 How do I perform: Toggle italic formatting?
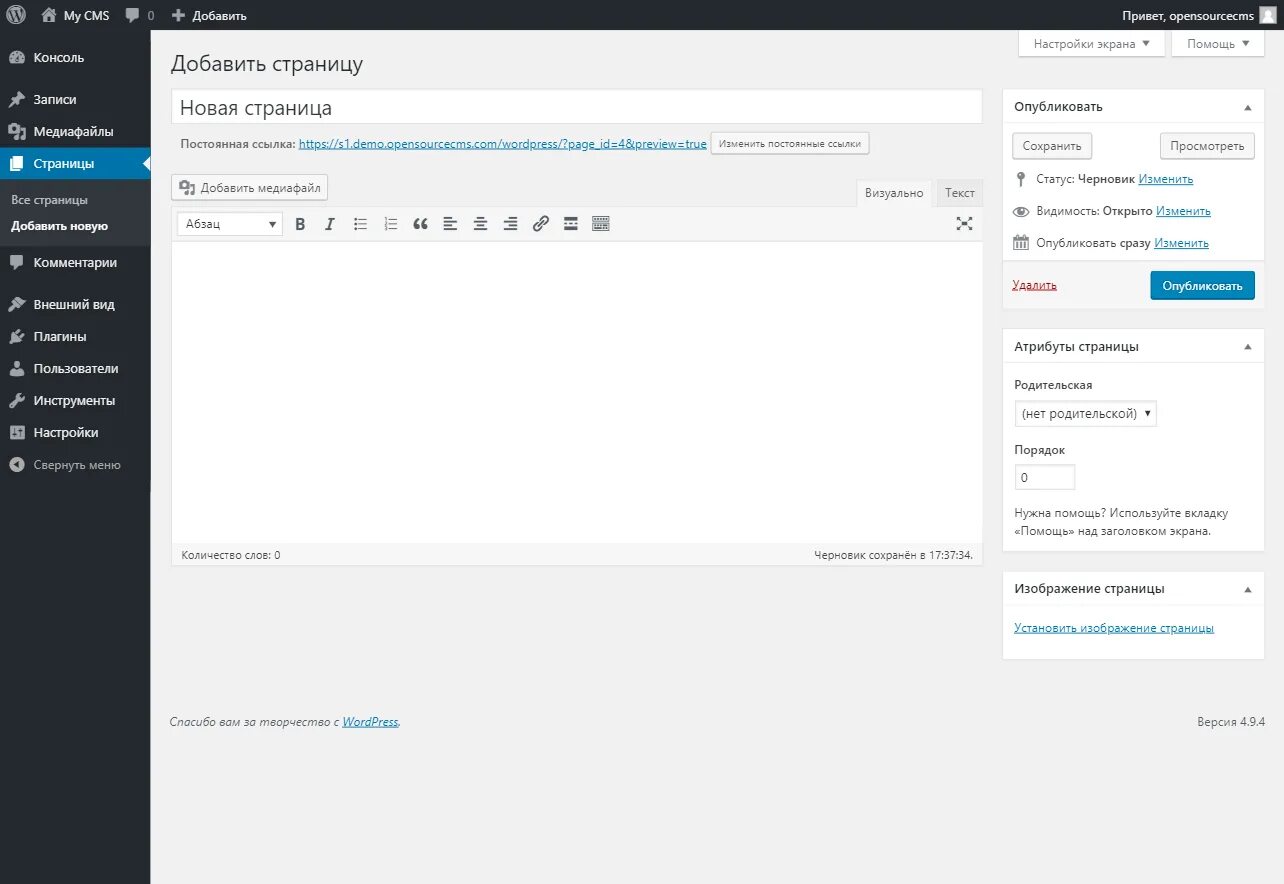[x=330, y=224]
